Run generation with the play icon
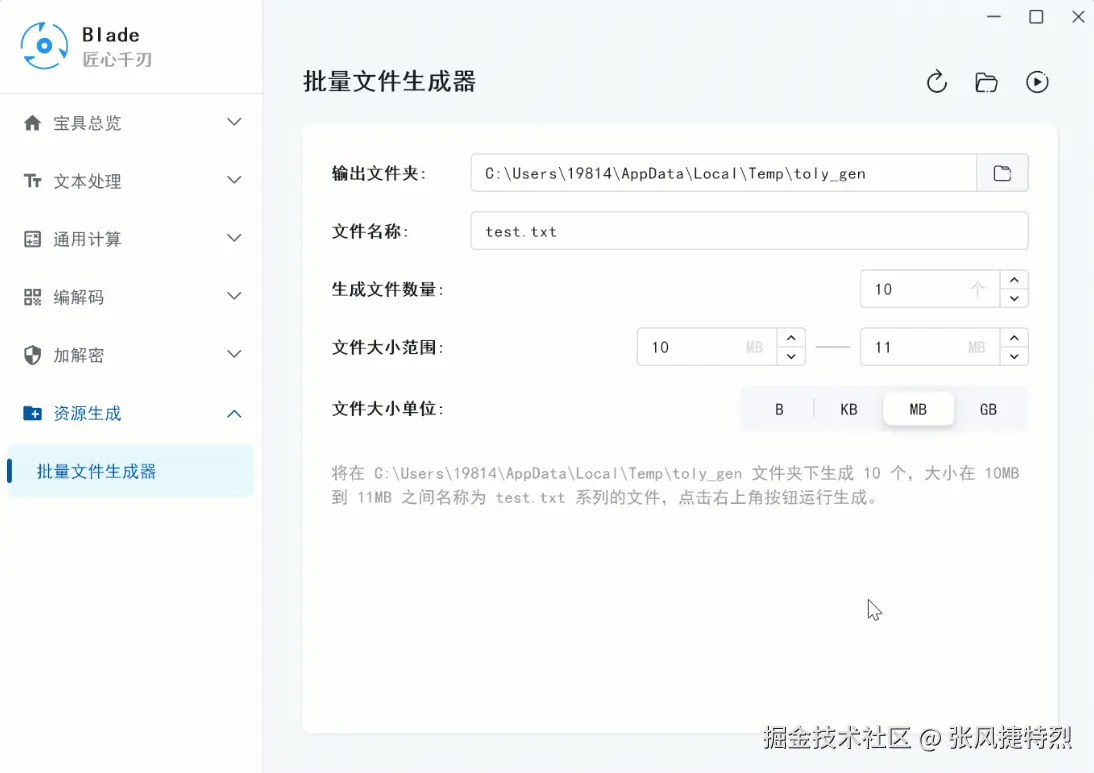 click(x=1037, y=82)
